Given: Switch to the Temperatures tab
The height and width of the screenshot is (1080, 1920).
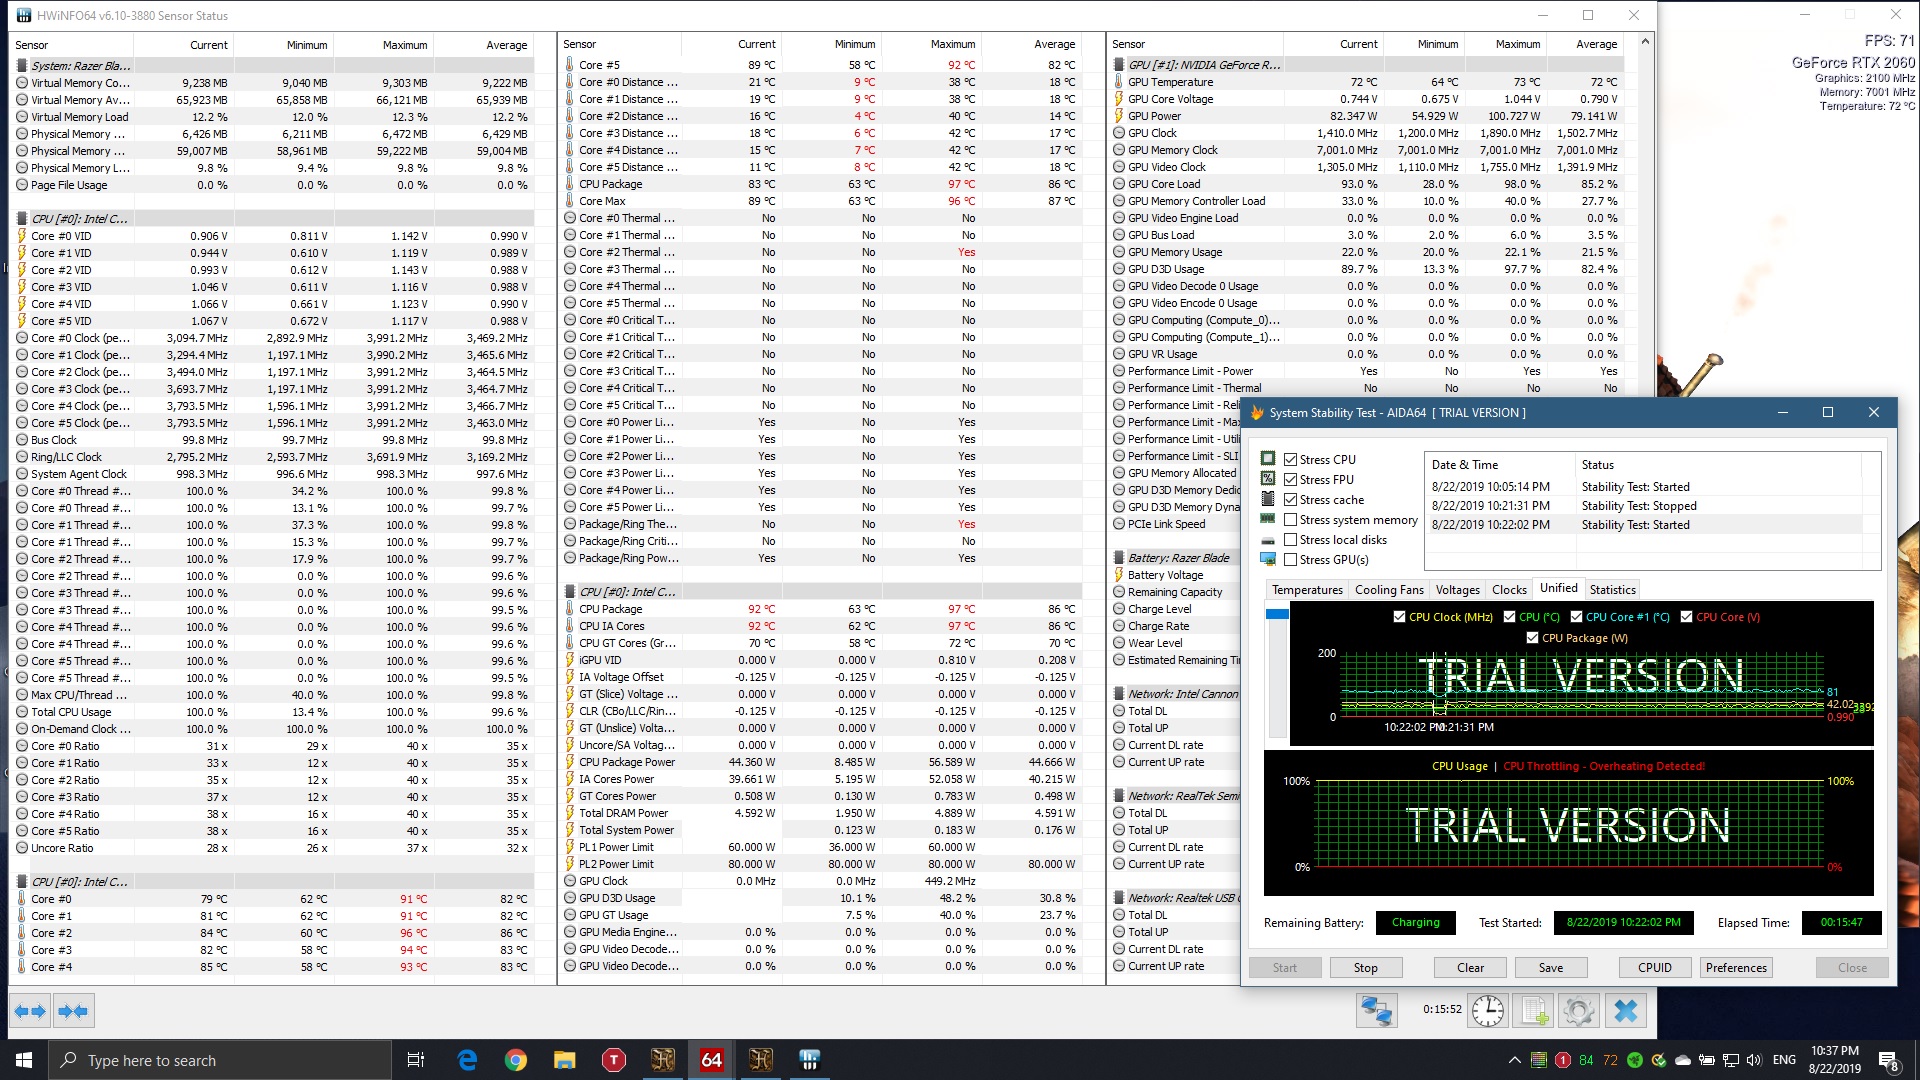Looking at the screenshot, I should (x=1307, y=590).
